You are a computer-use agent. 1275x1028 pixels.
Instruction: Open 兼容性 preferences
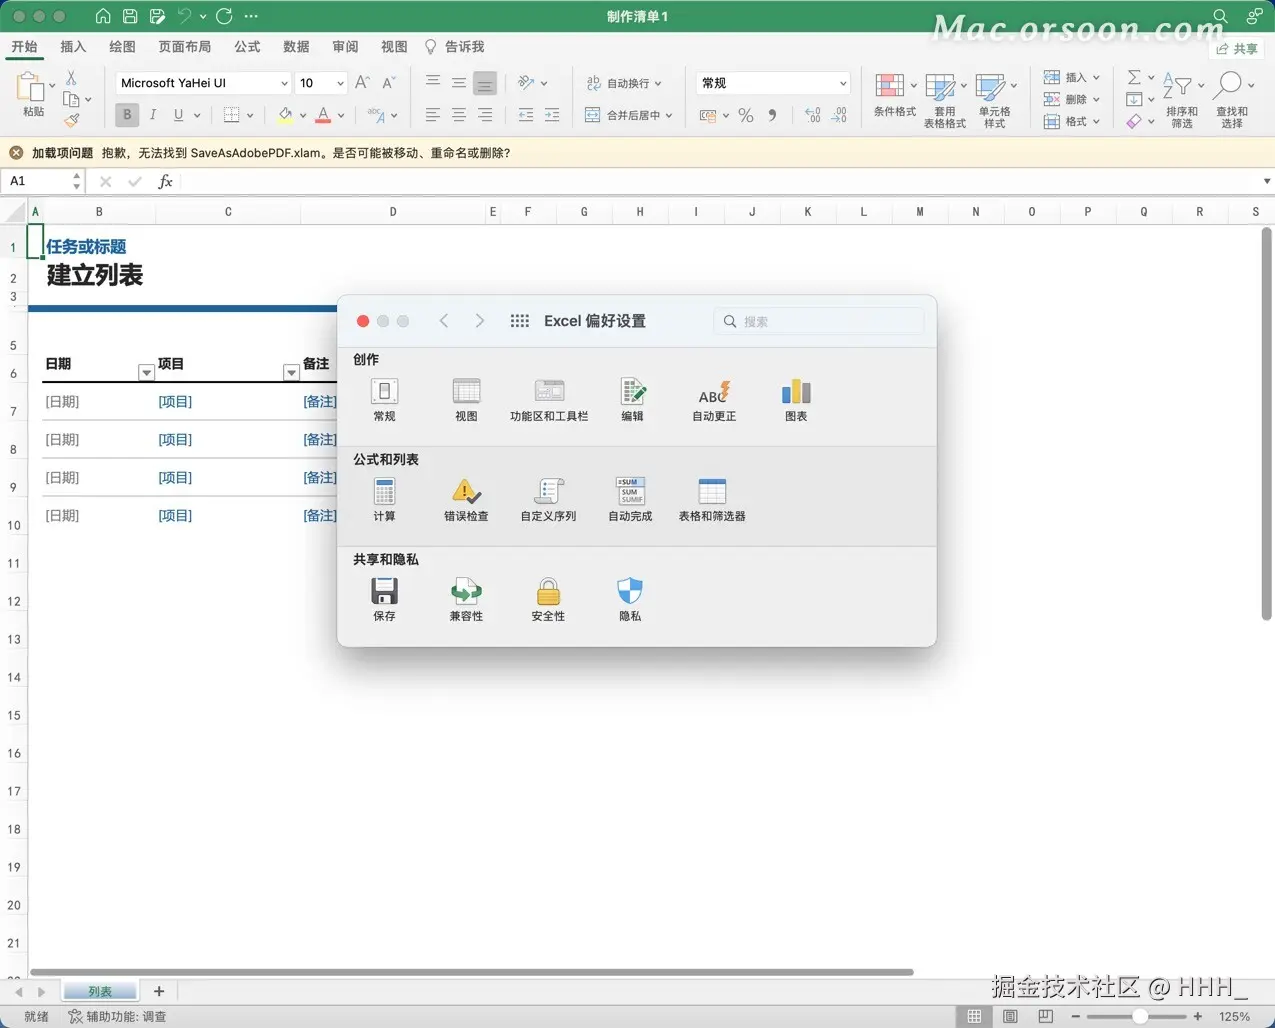click(466, 599)
